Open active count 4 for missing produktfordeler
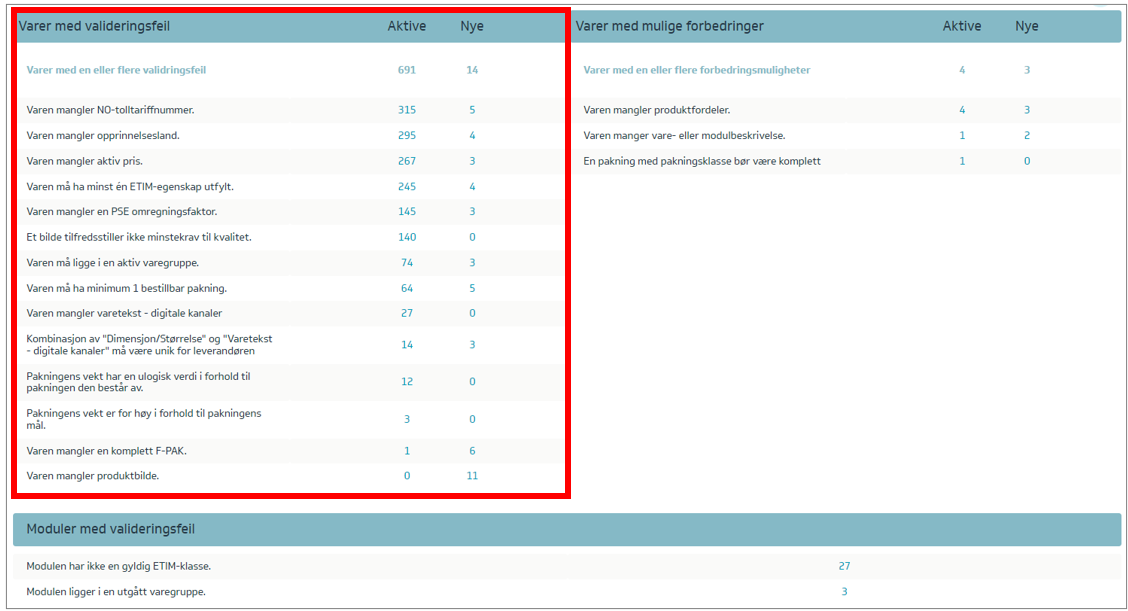1128x611 pixels. (x=962, y=110)
